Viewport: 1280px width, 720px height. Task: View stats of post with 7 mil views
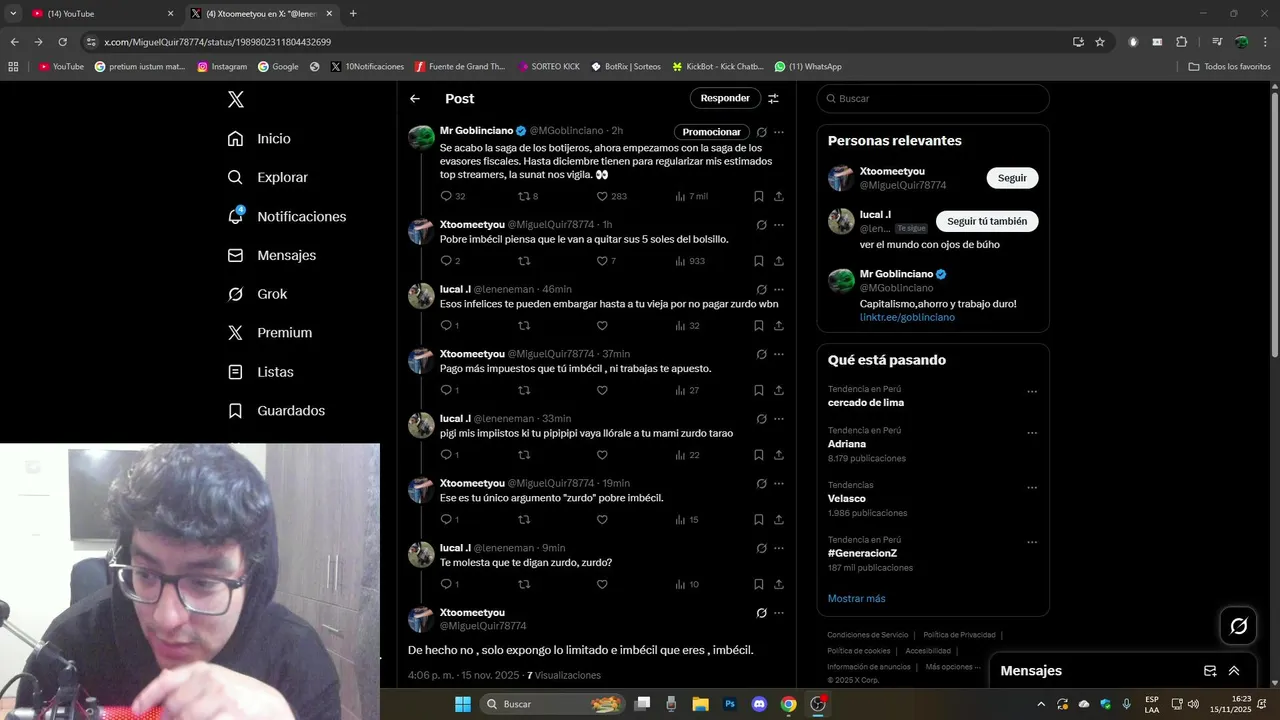click(x=692, y=196)
